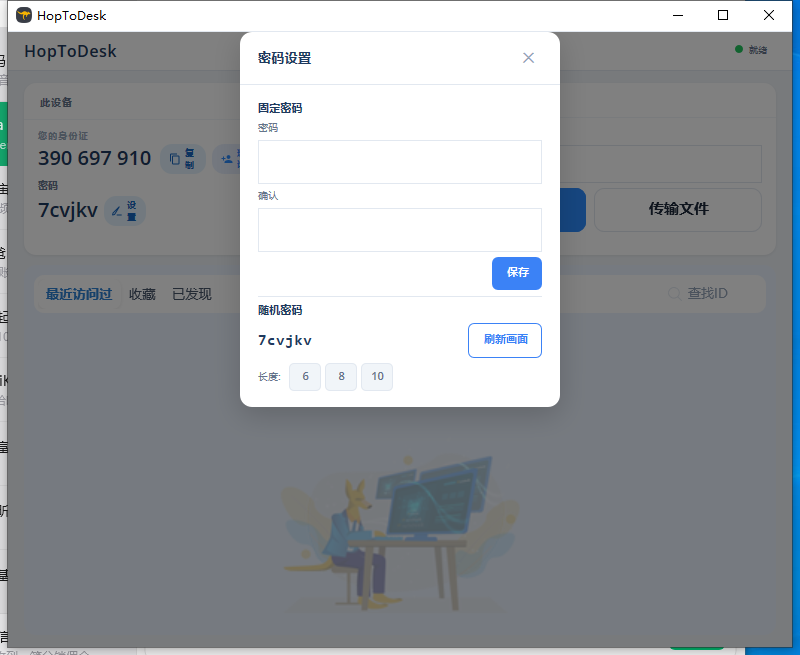Click the HopToDesk header title
Screen dimensions: 800x655
click(70, 51)
